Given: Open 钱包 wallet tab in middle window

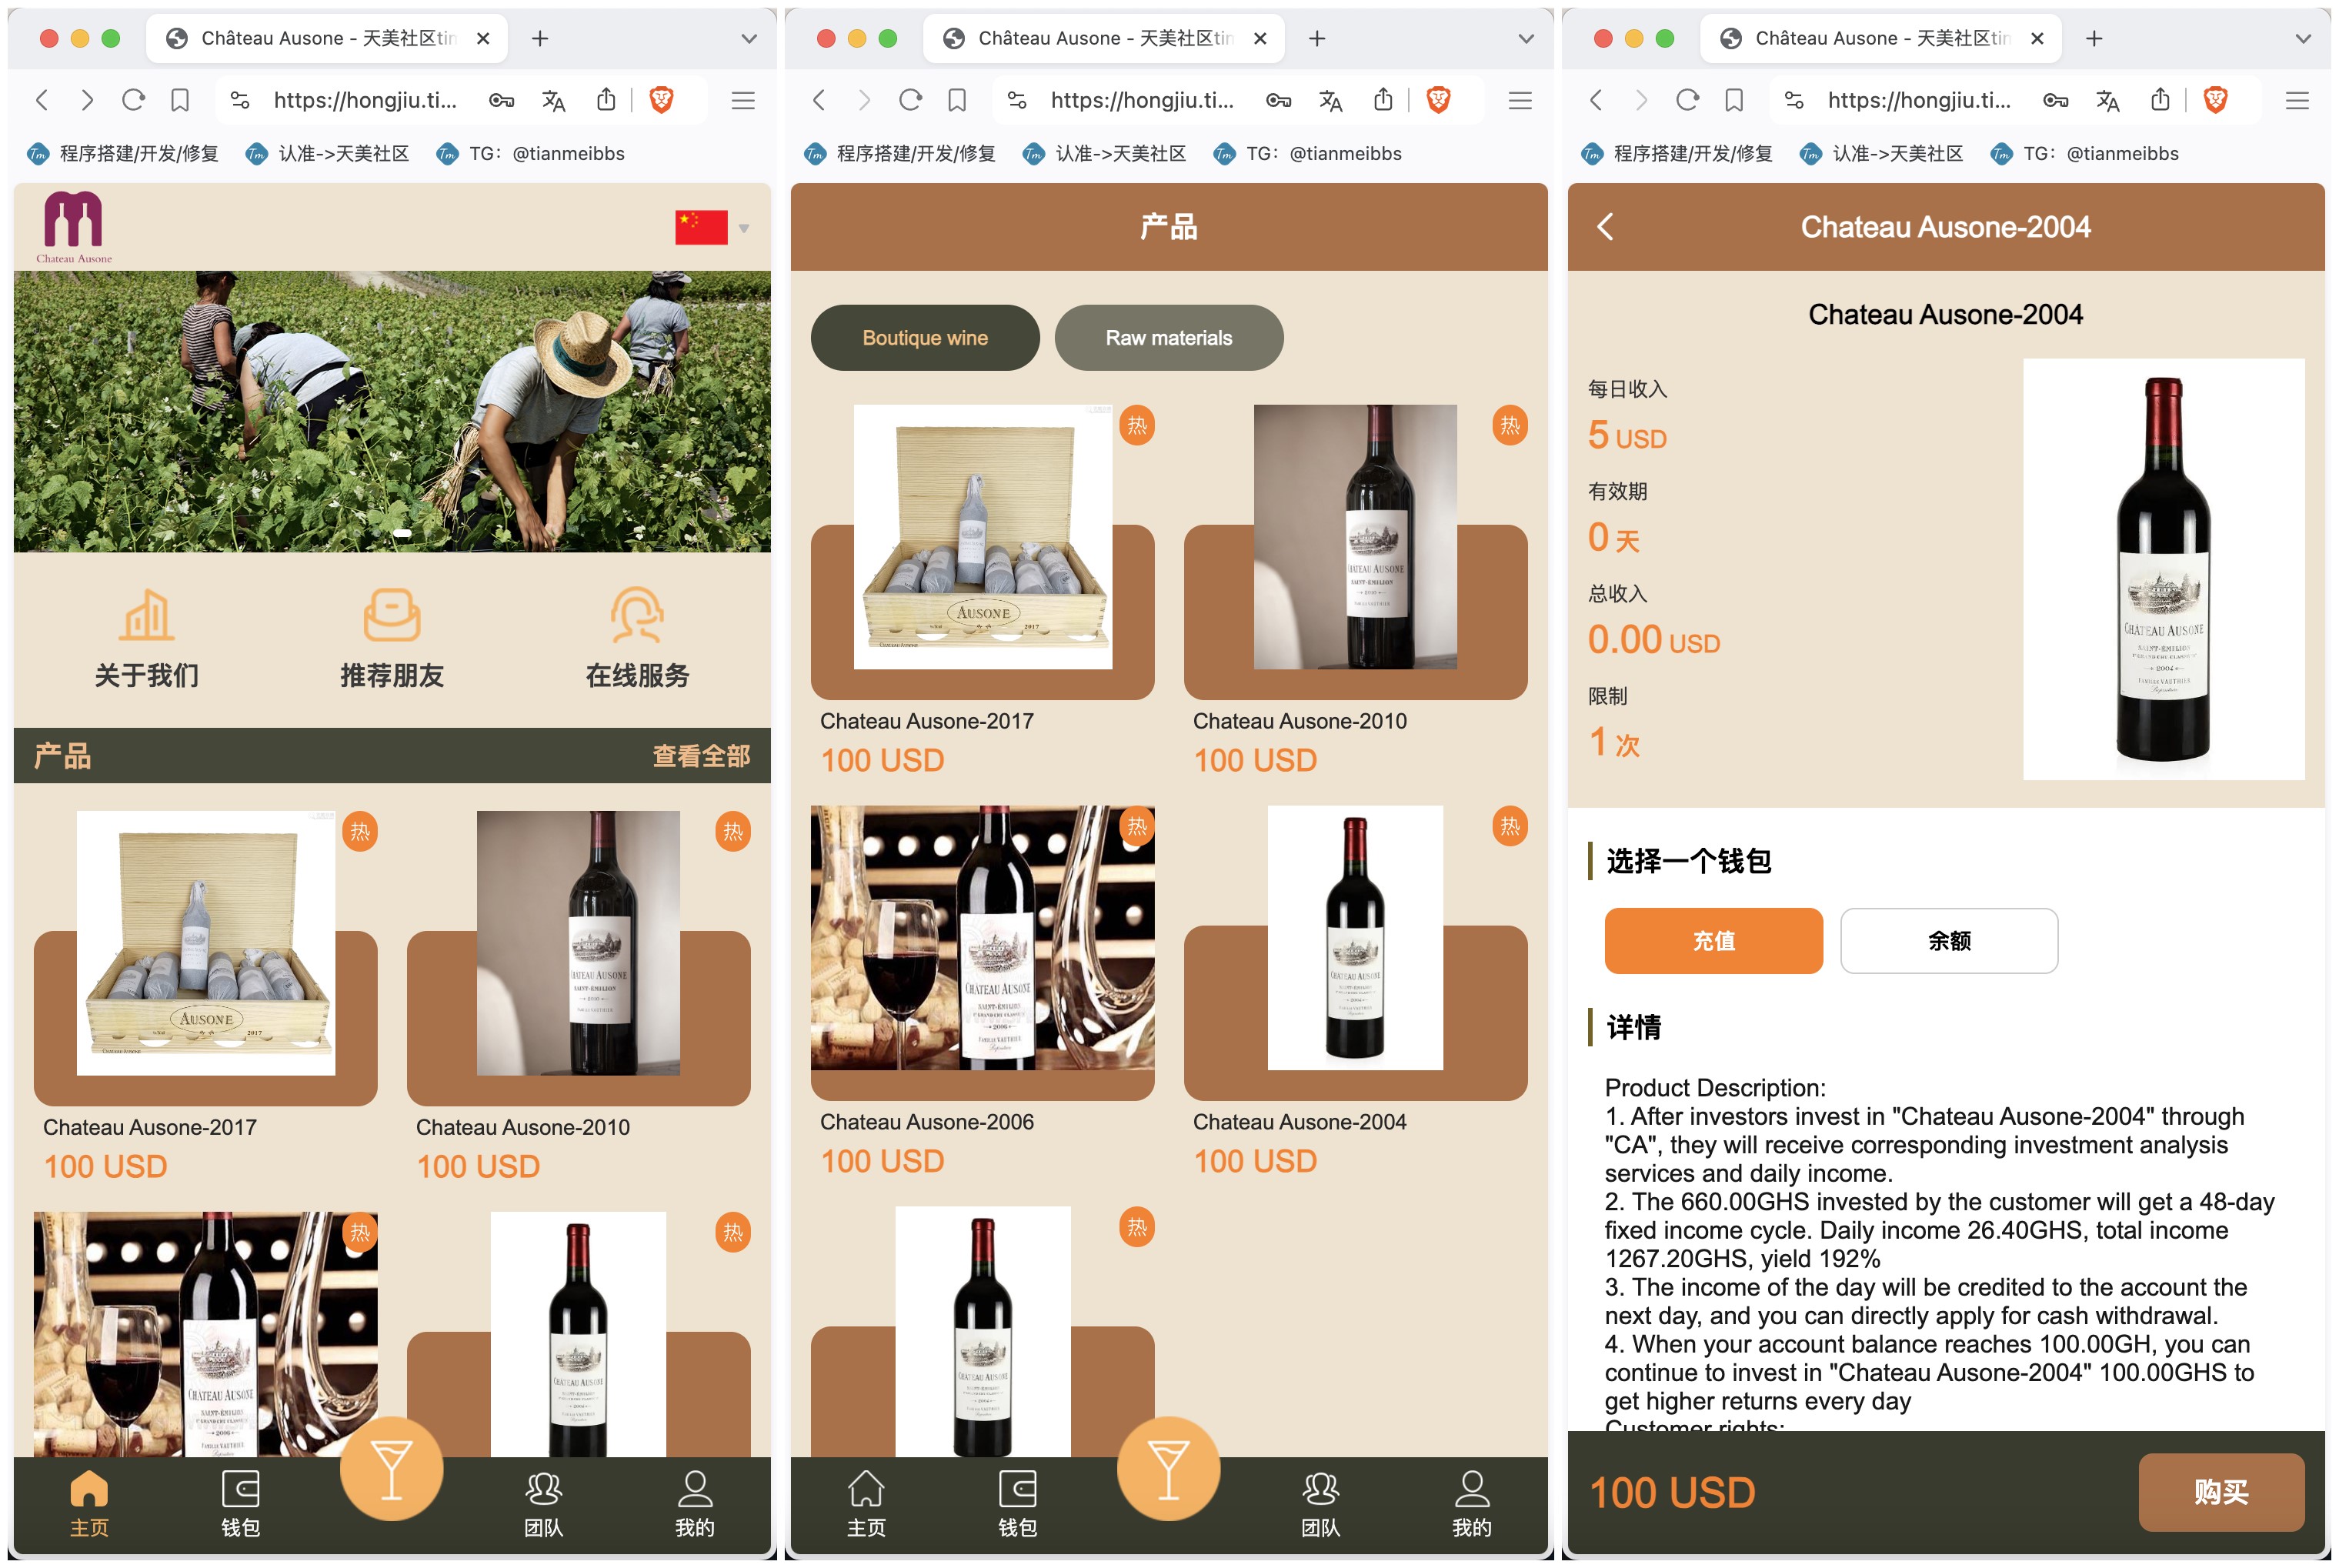Looking at the screenshot, I should pos(1017,1503).
